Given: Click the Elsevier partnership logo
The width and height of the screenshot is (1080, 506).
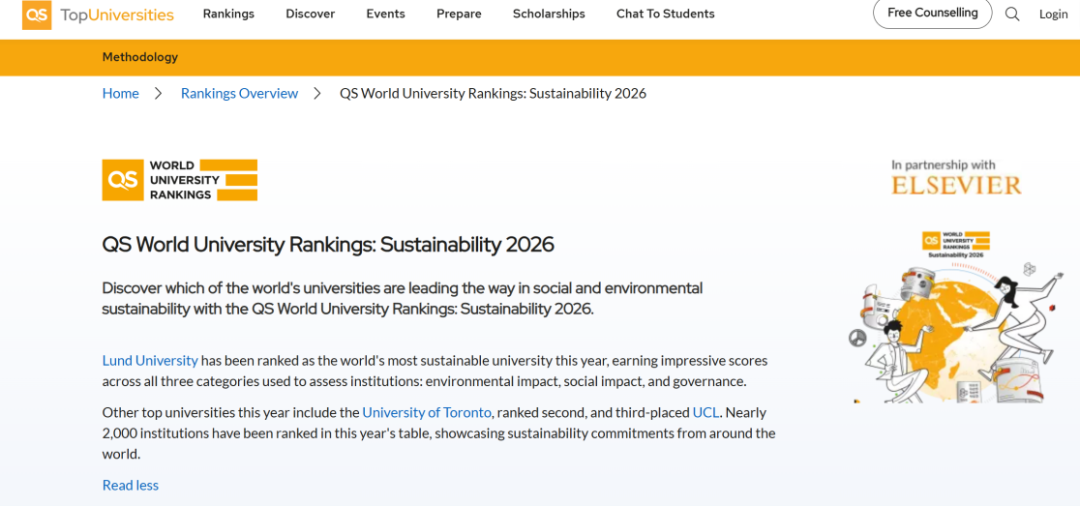Looking at the screenshot, I should [x=956, y=178].
